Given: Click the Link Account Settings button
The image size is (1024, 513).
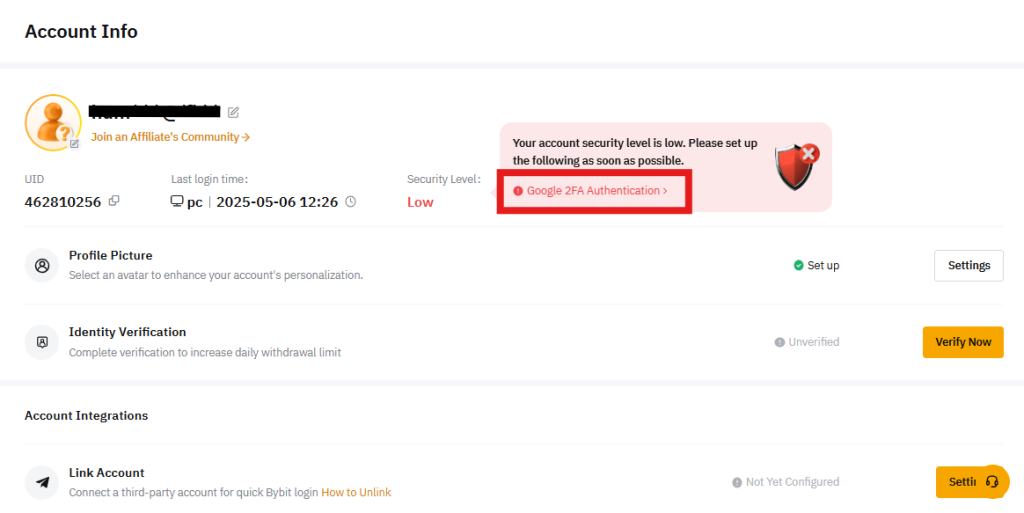Looking at the screenshot, I should [x=959, y=482].
